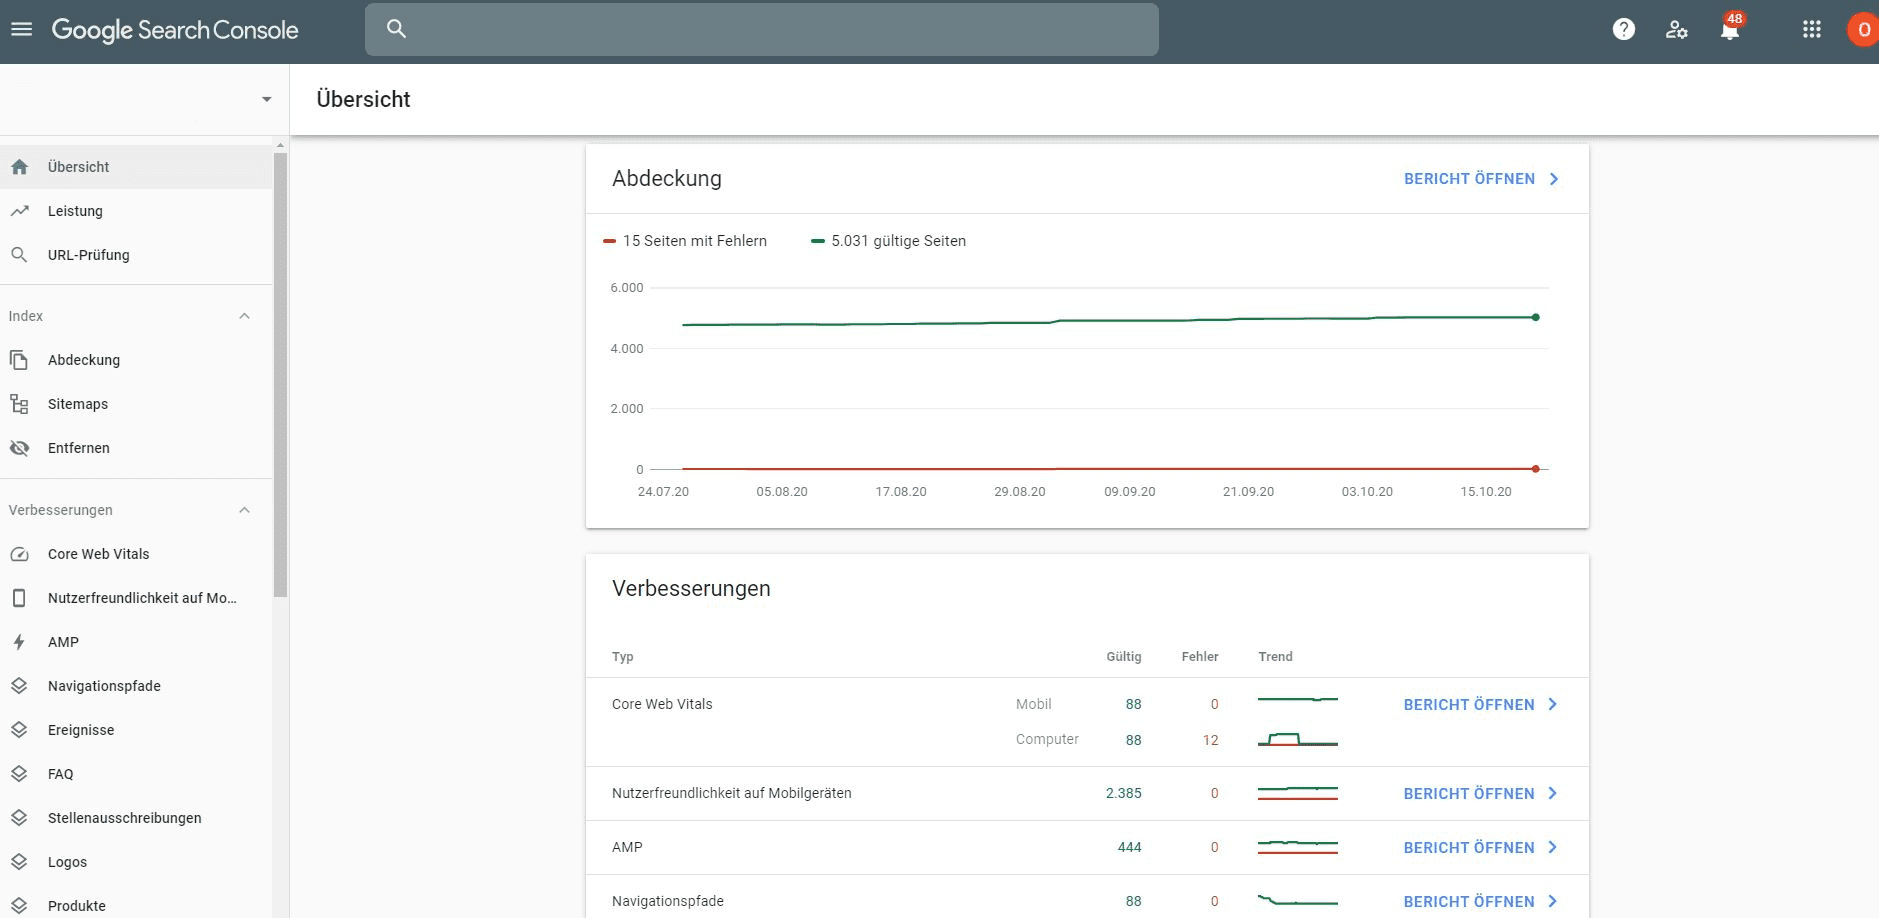
Task: Click the Produkte layers icon
Action: point(19,906)
